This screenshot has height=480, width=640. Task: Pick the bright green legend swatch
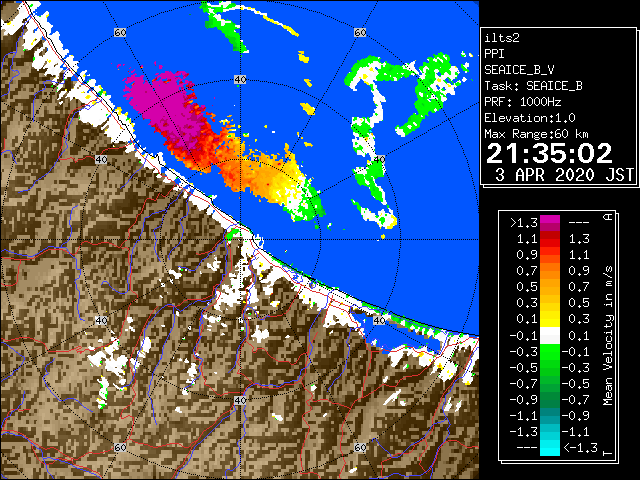(x=550, y=351)
